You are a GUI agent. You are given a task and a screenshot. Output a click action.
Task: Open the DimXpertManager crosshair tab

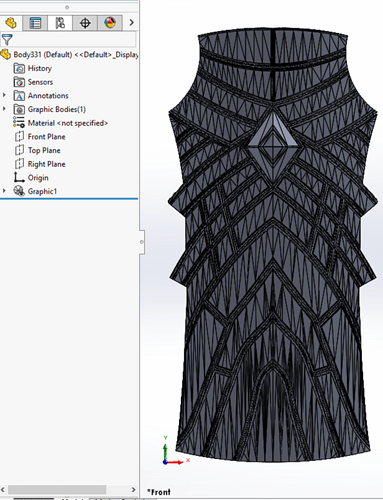85,23
